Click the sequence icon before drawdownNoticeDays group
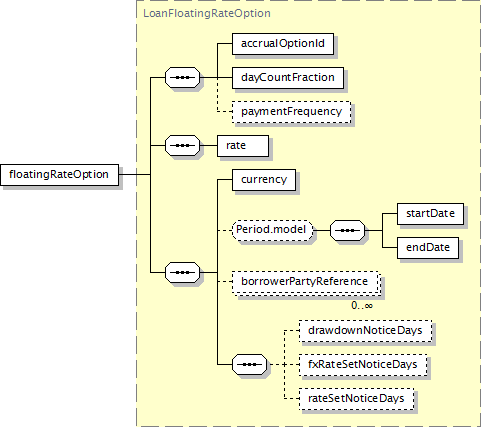 coord(249,364)
